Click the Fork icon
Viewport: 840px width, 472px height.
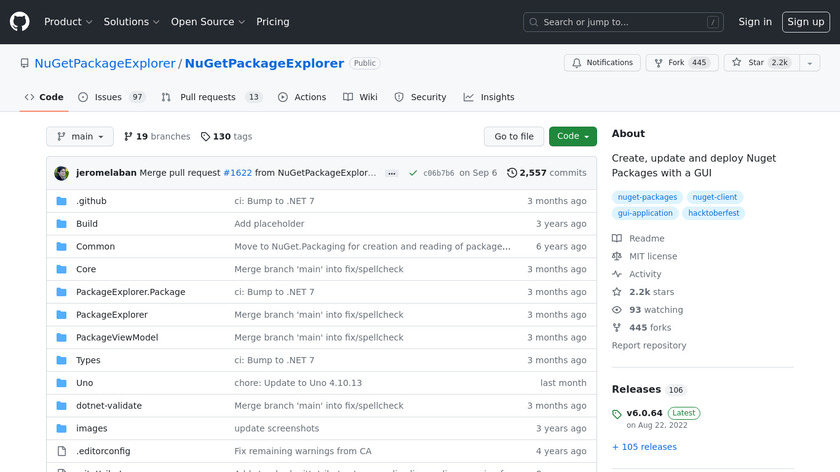[658, 63]
